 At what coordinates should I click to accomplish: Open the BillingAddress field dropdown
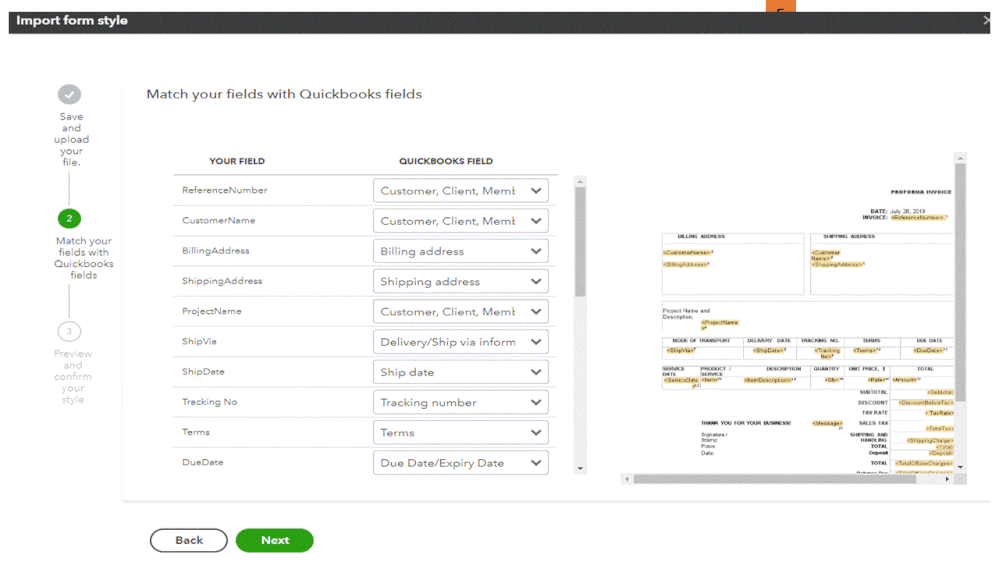(460, 251)
